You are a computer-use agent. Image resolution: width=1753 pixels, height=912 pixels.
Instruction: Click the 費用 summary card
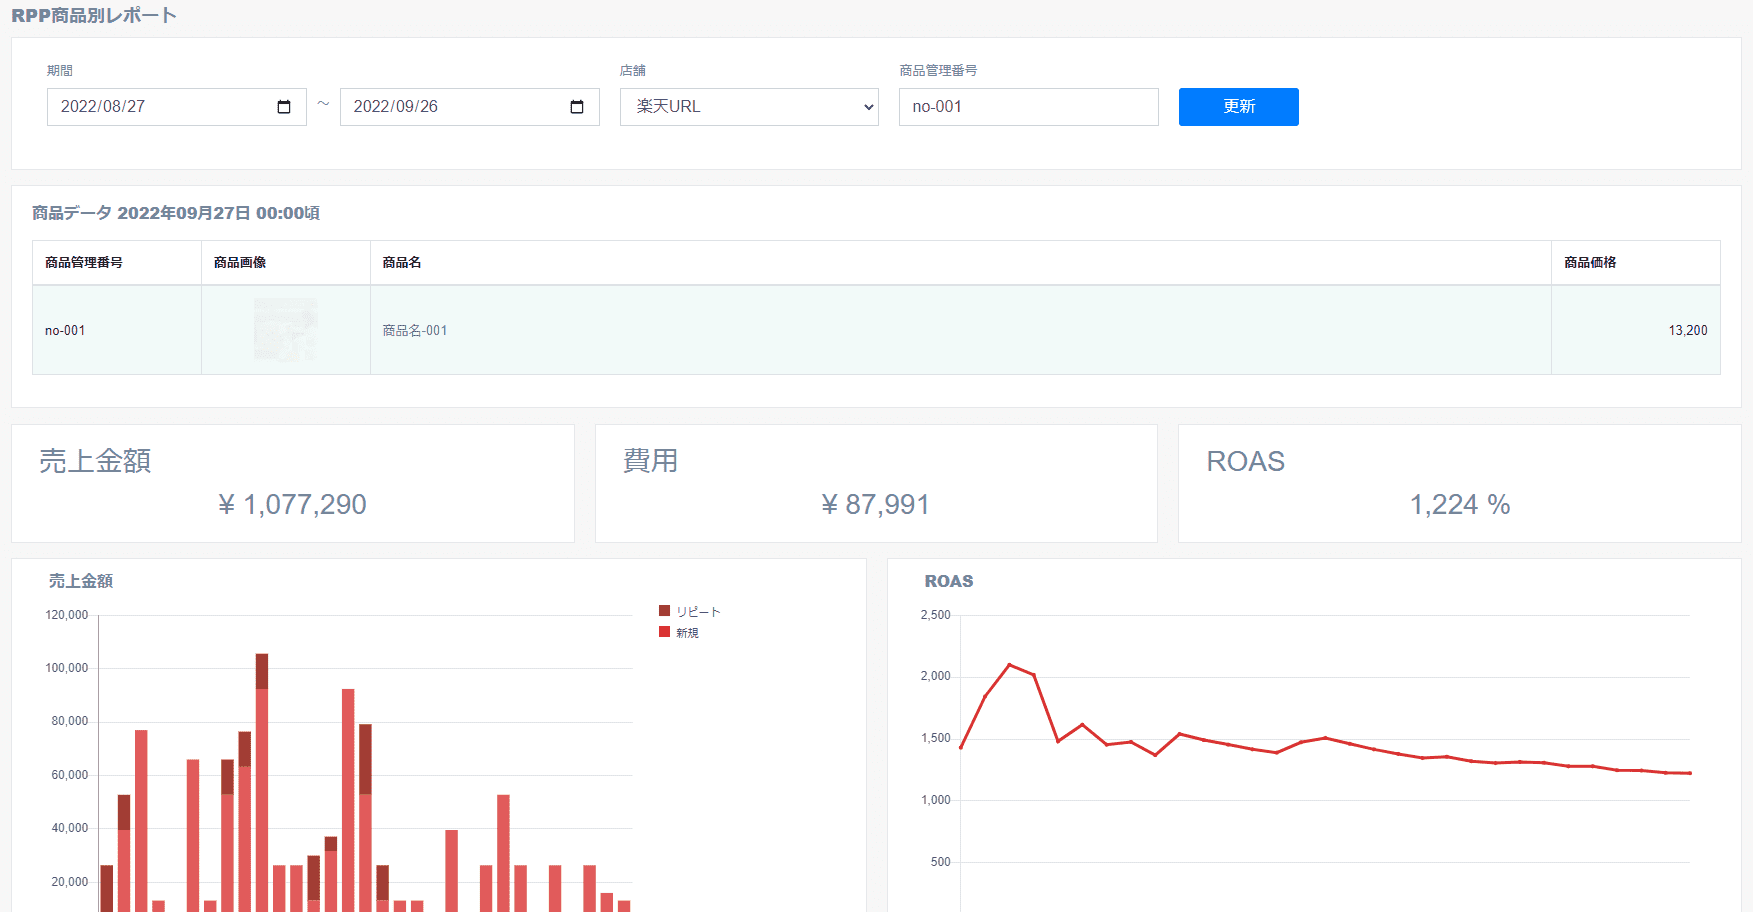(876, 483)
